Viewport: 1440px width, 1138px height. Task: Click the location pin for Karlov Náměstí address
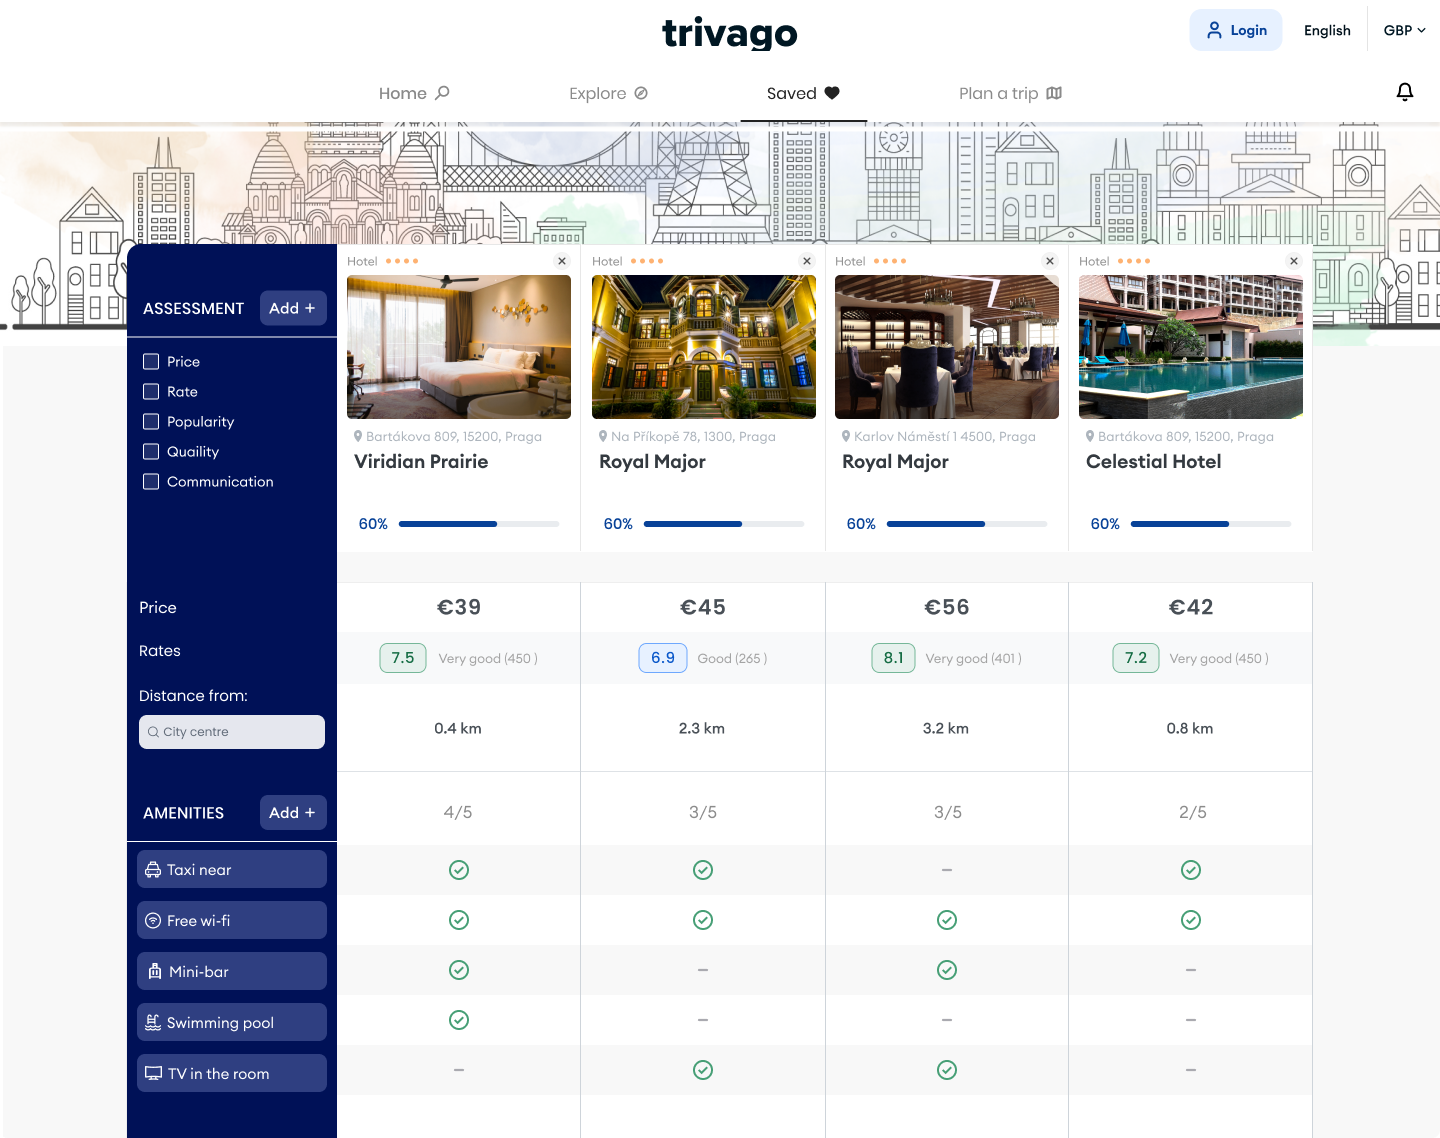click(x=846, y=437)
